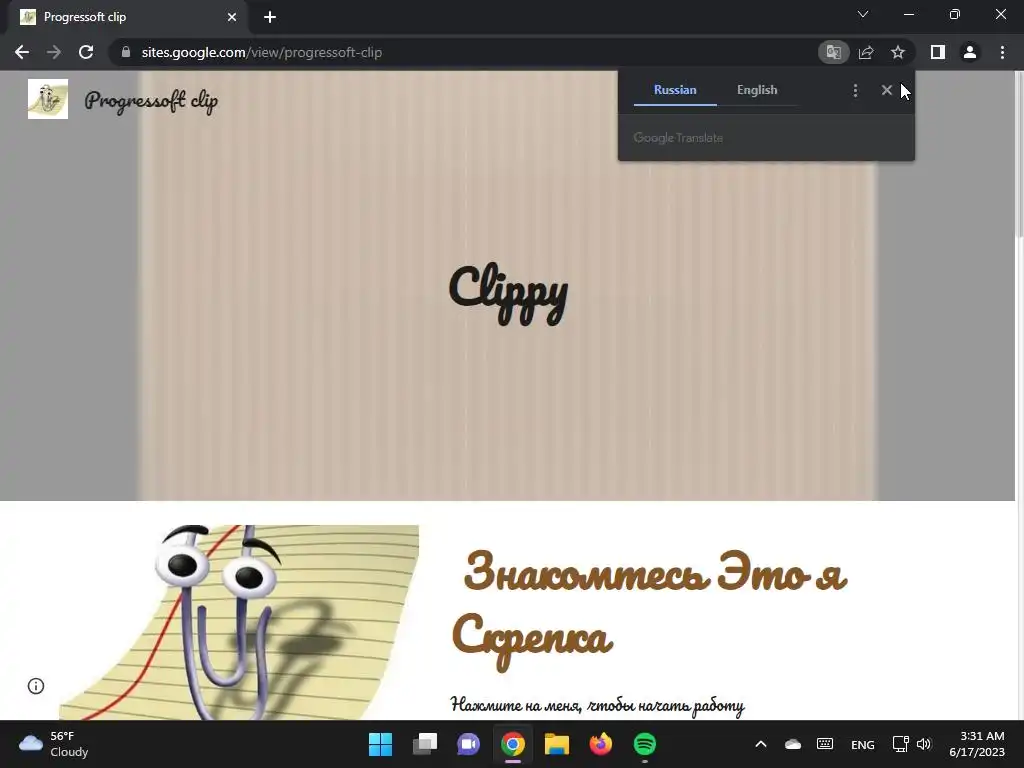Open the tab search chevron

863,14
